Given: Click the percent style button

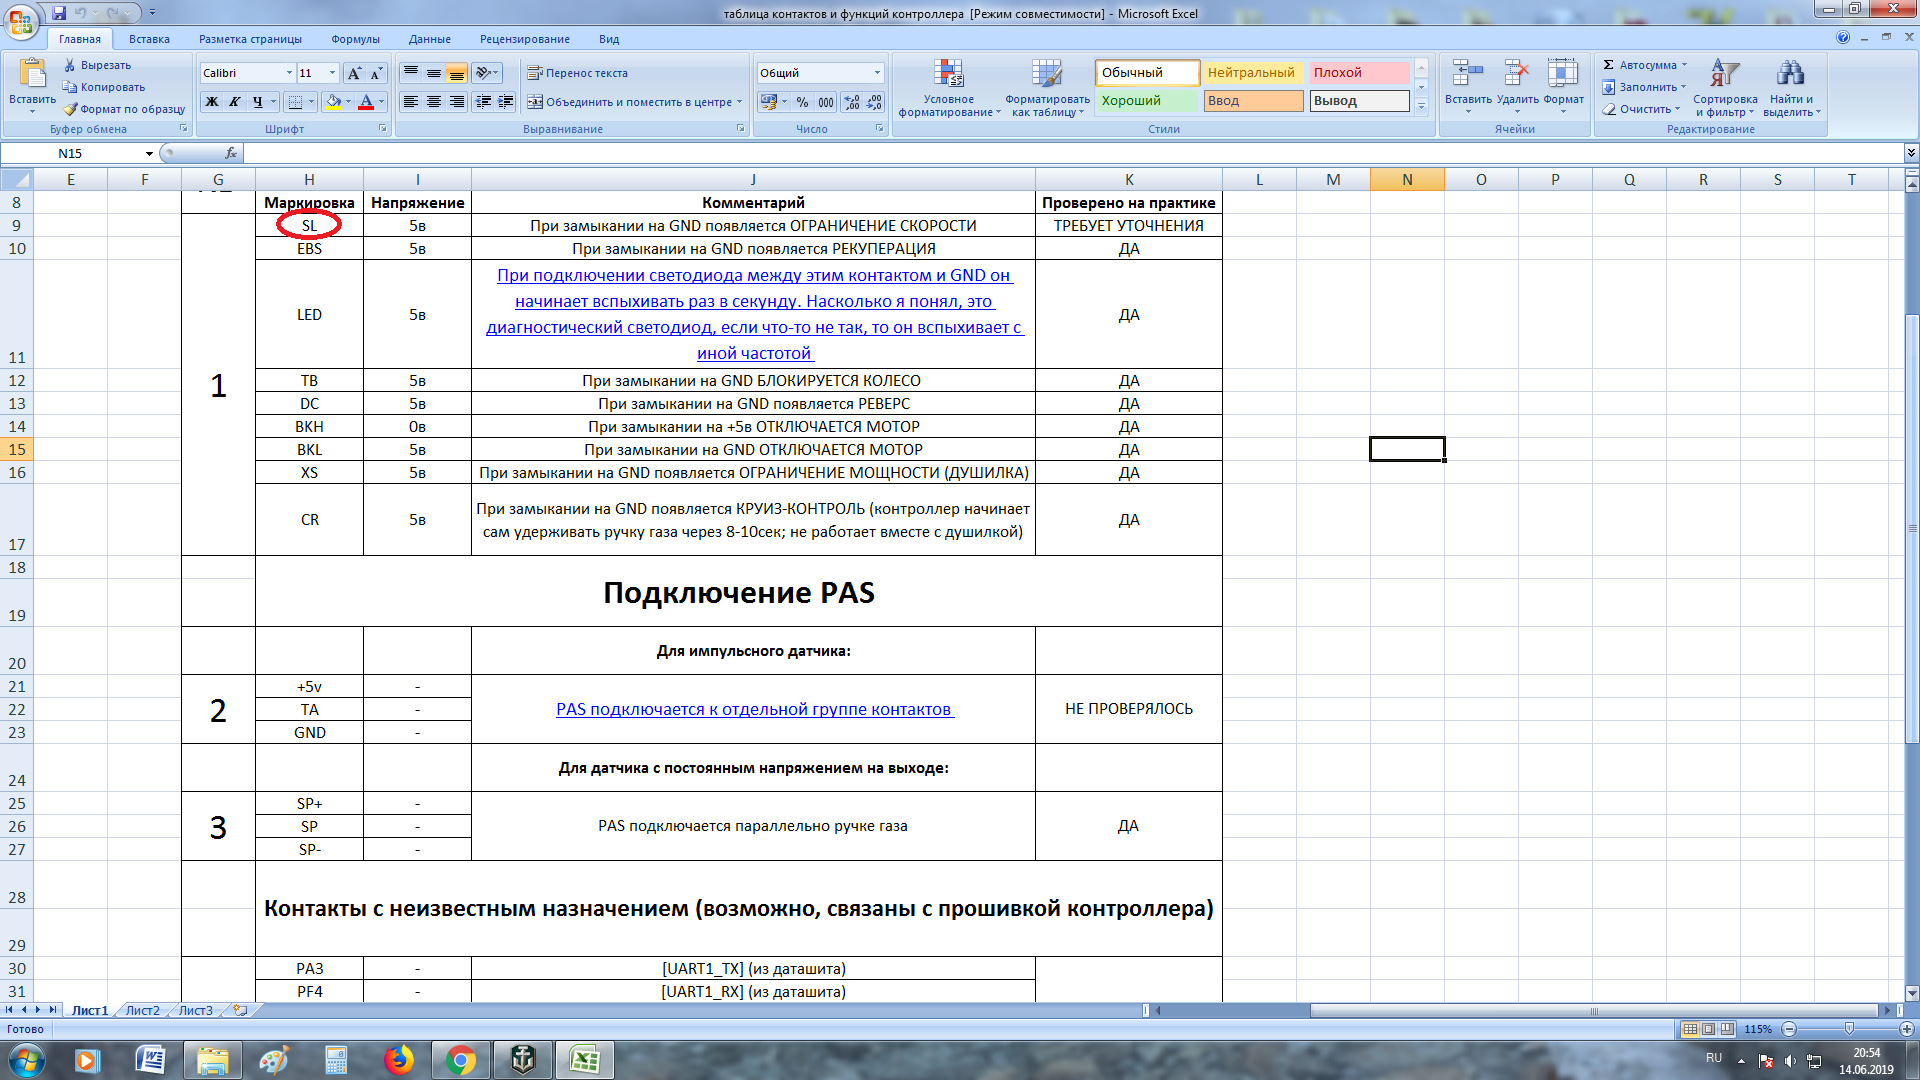Looking at the screenshot, I should [802, 102].
